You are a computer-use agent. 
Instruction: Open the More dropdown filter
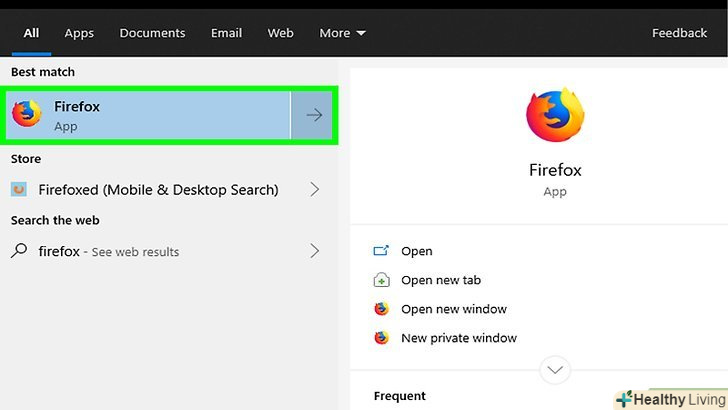pyautogui.click(x=342, y=33)
